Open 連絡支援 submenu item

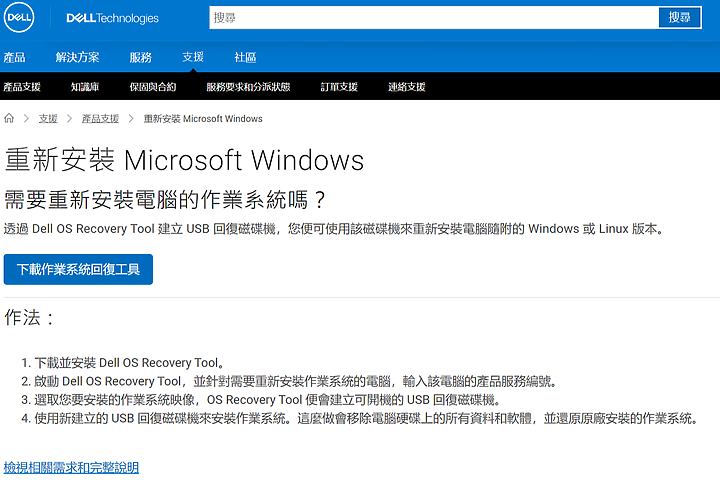click(x=406, y=87)
